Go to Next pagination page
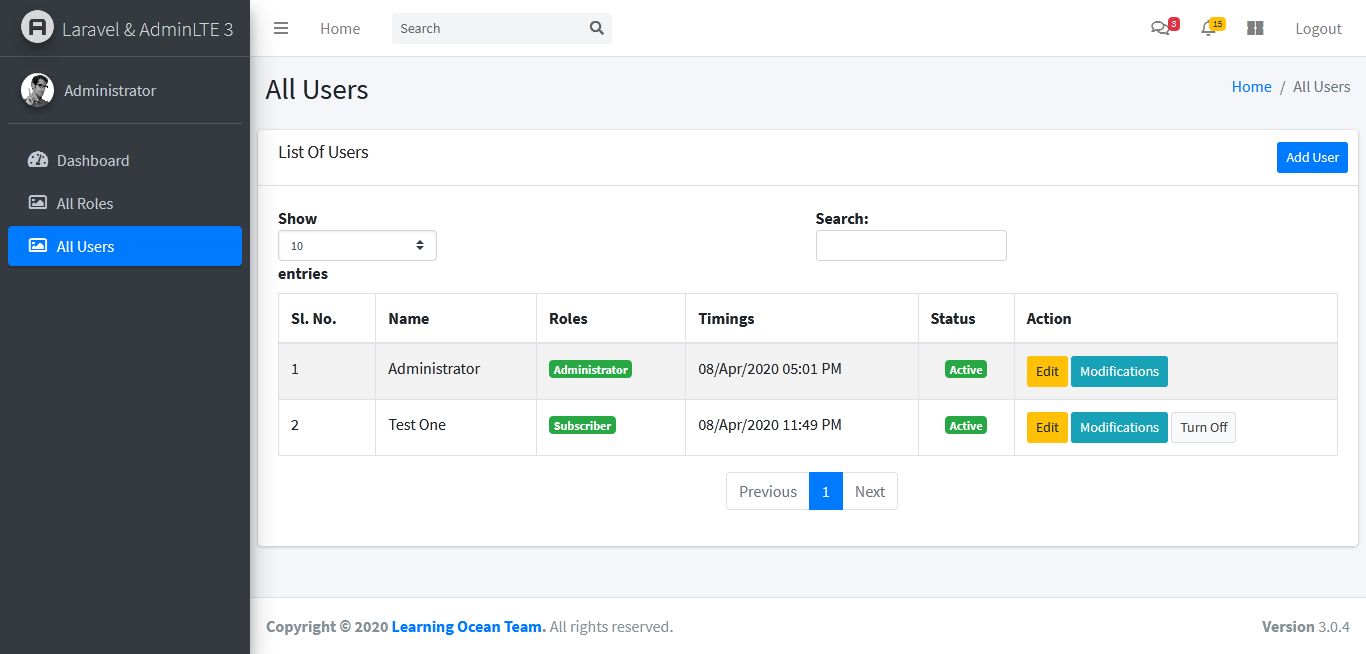The height and width of the screenshot is (654, 1366). 870,491
